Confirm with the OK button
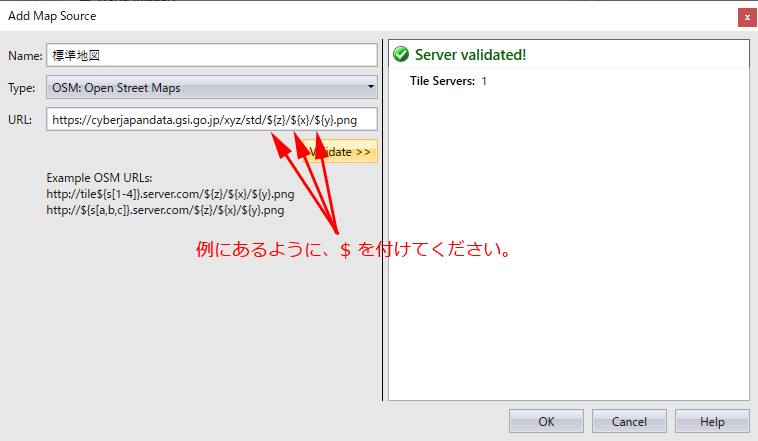 click(546, 422)
